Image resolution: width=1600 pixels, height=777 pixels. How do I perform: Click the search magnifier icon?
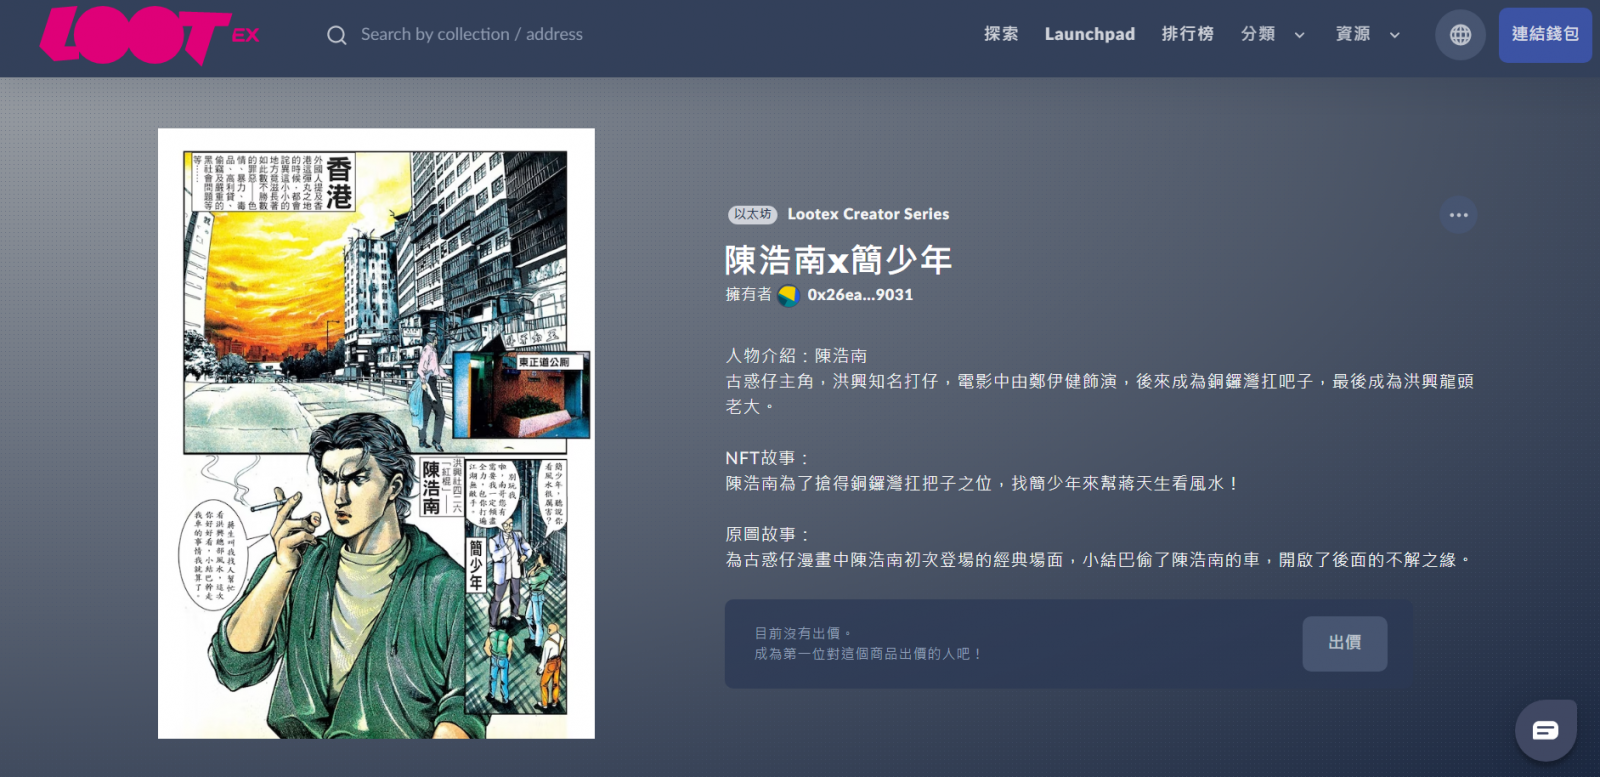pyautogui.click(x=337, y=35)
